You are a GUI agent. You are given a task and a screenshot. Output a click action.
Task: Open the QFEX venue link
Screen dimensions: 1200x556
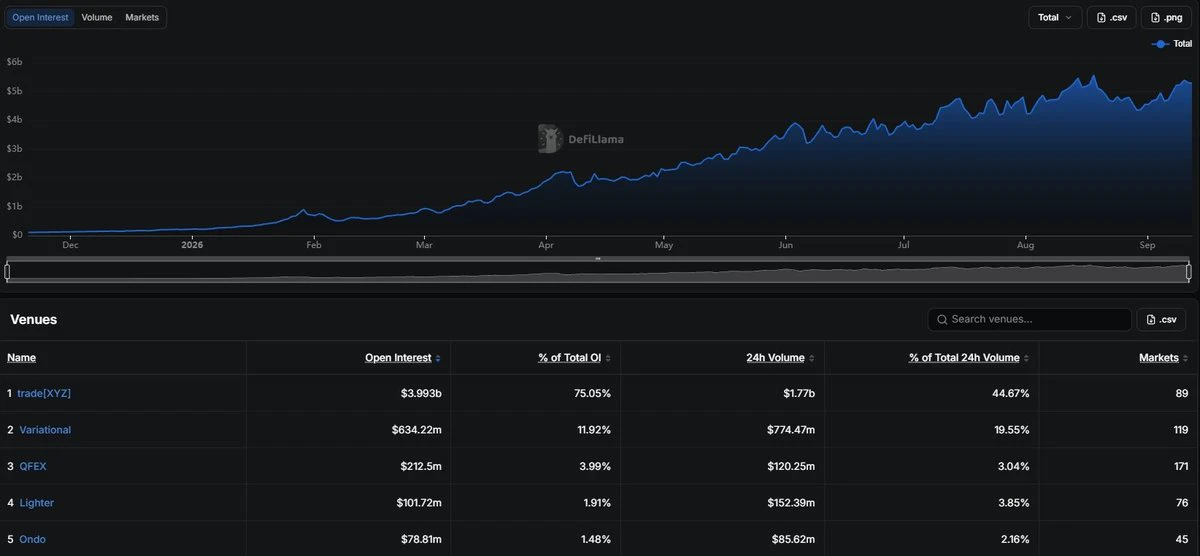[x=33, y=466]
